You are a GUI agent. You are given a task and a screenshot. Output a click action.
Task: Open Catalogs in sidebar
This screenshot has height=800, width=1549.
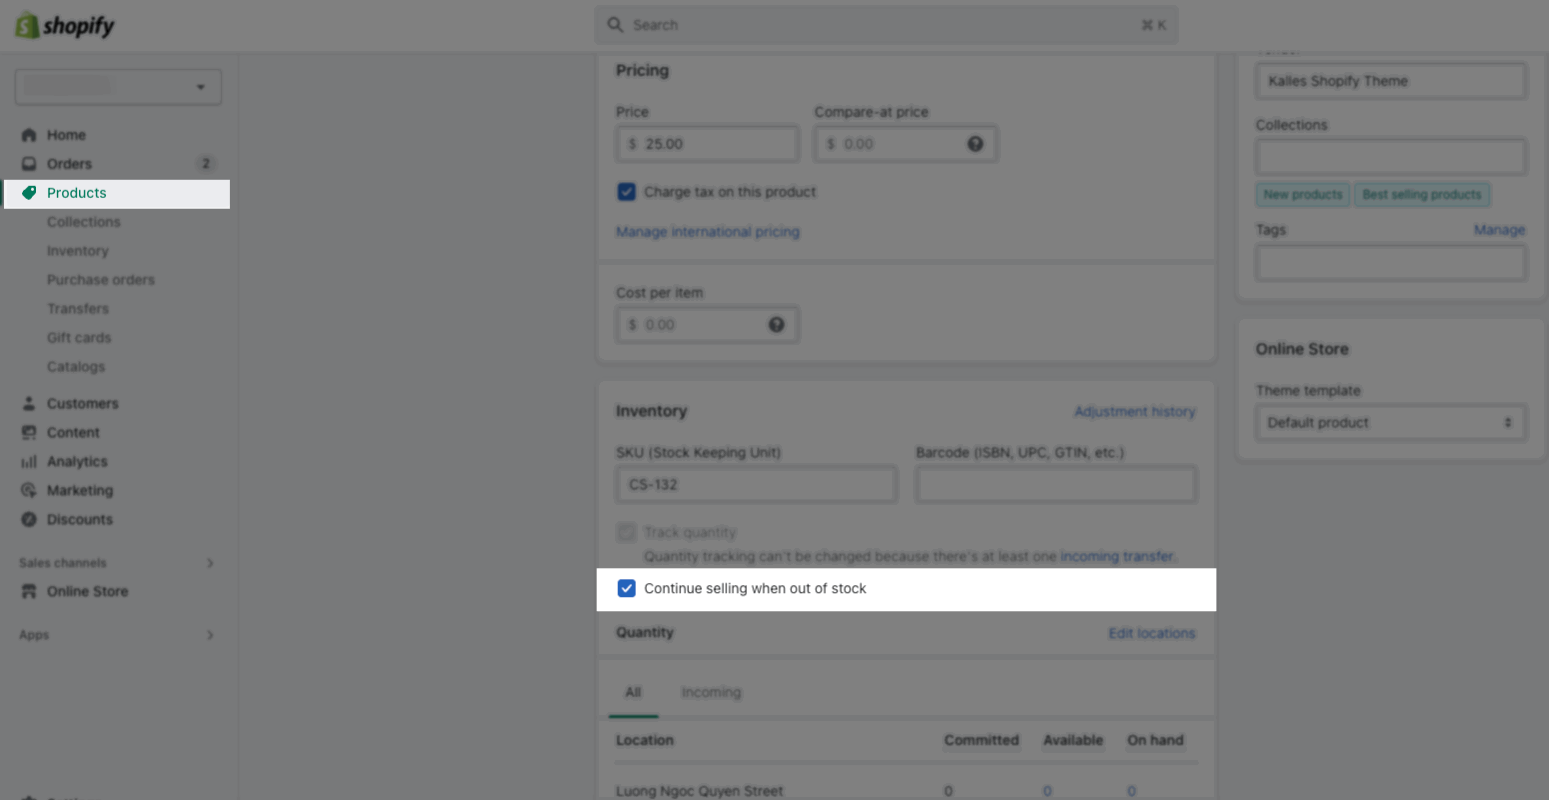click(x=76, y=367)
